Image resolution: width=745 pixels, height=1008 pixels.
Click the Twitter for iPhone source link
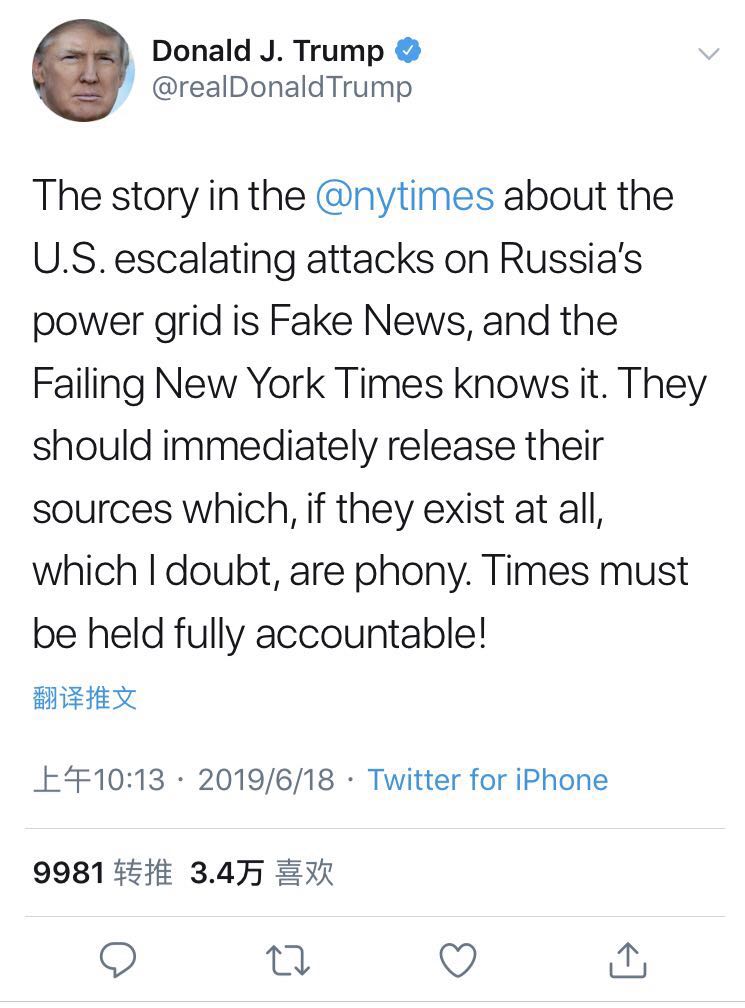pos(487,780)
